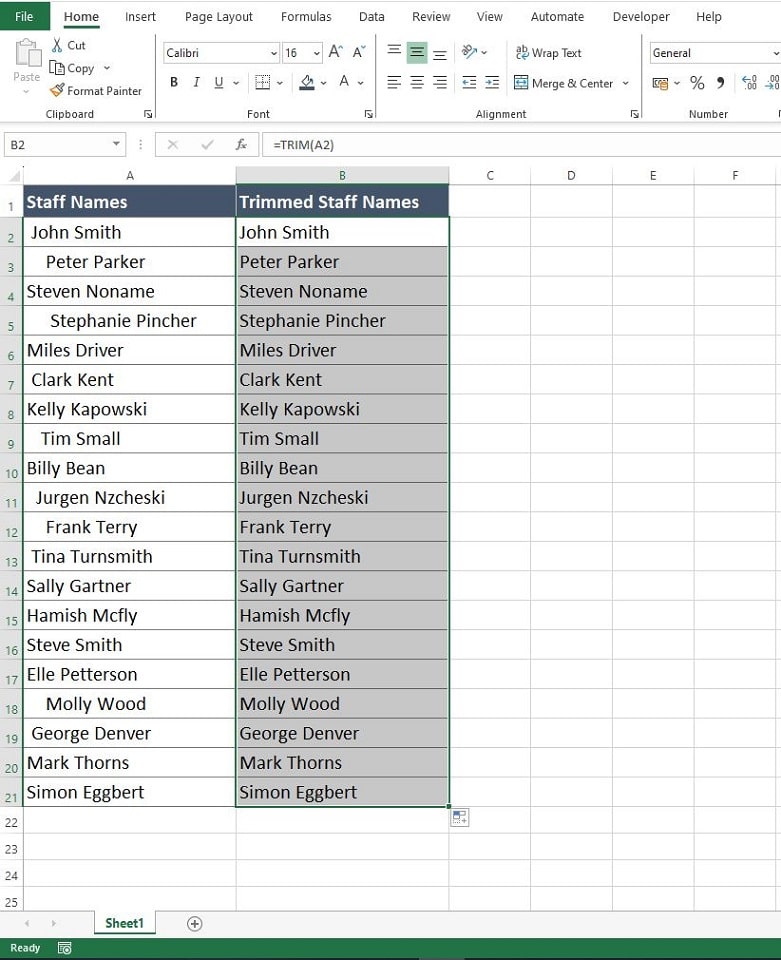781x960 pixels.
Task: Select row 22 header
Action: (11, 822)
